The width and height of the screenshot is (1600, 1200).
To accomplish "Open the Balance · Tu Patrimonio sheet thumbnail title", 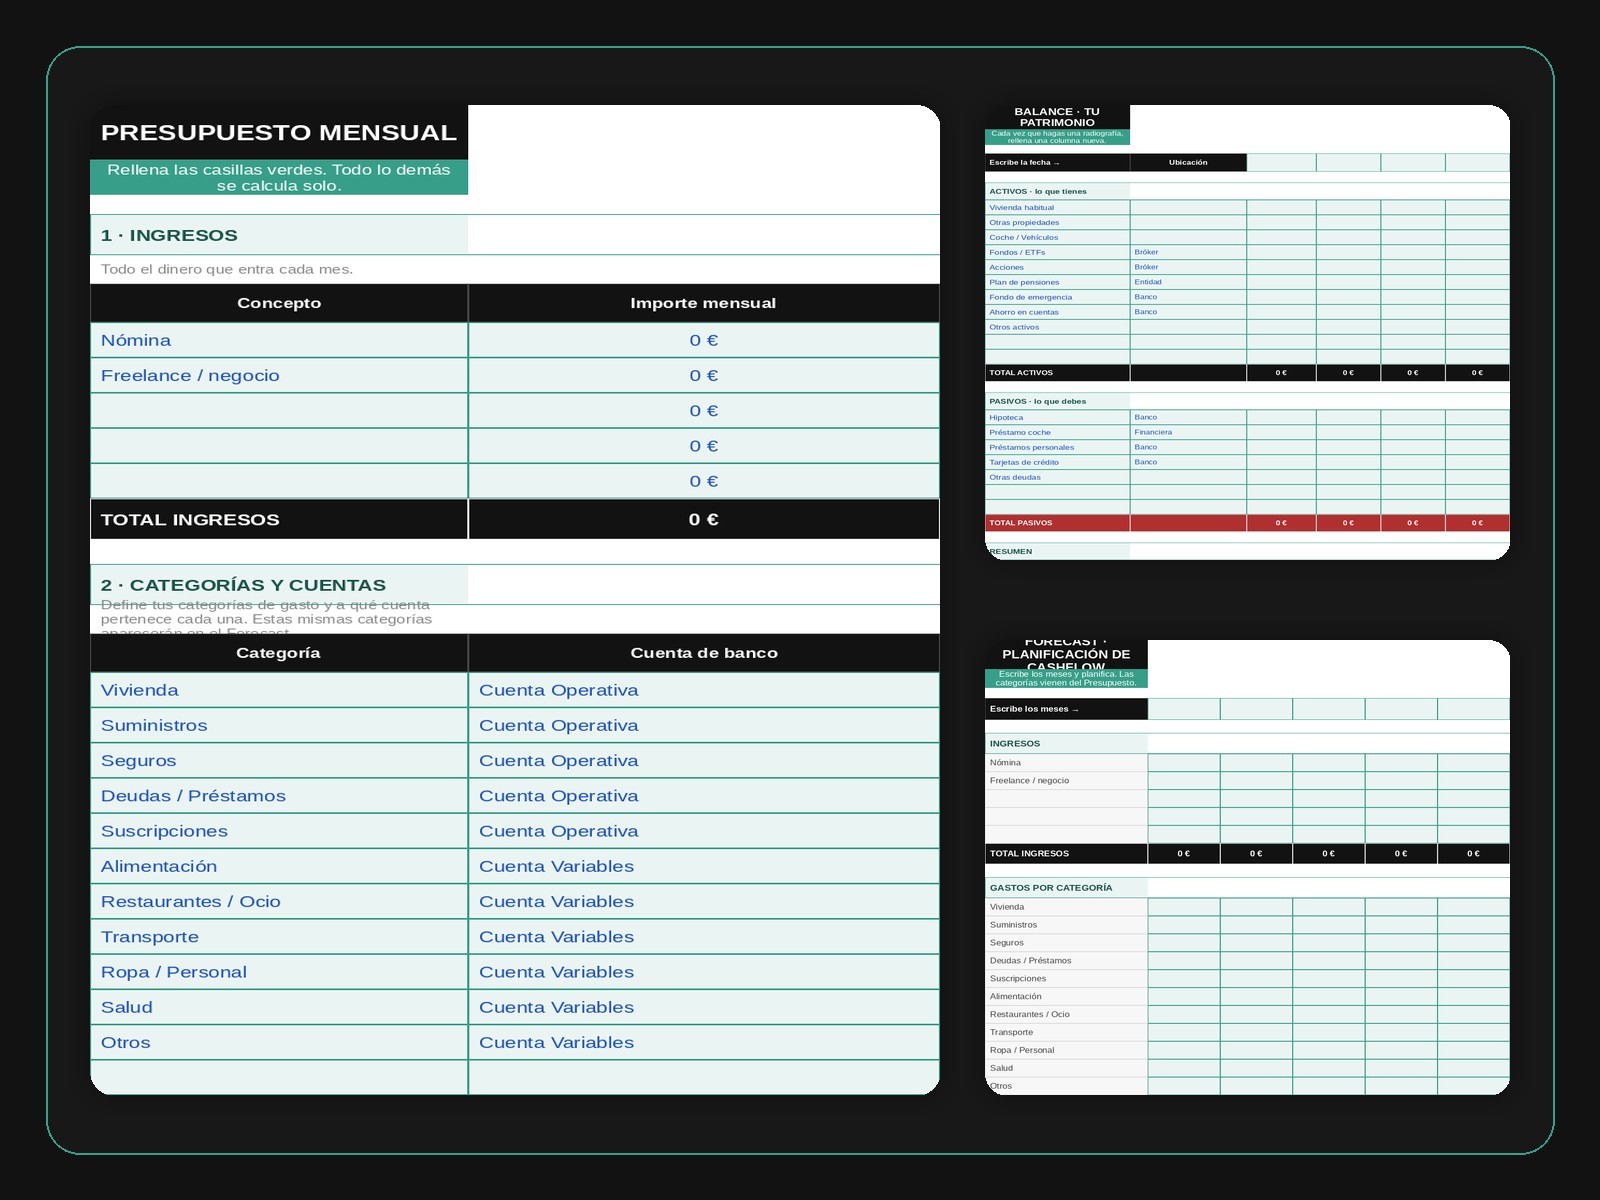I will (x=1057, y=117).
